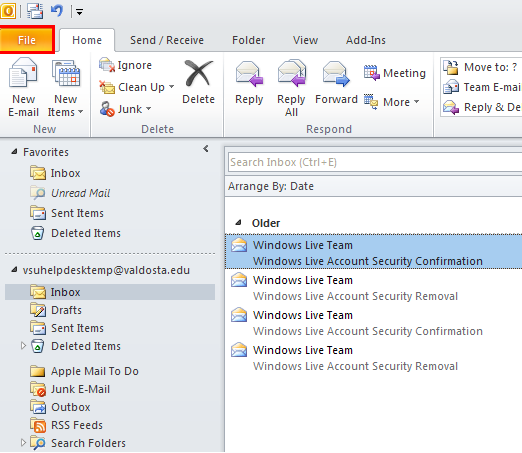The width and height of the screenshot is (522, 453).
Task: Collapse the Favorites section
Action: coord(14,152)
